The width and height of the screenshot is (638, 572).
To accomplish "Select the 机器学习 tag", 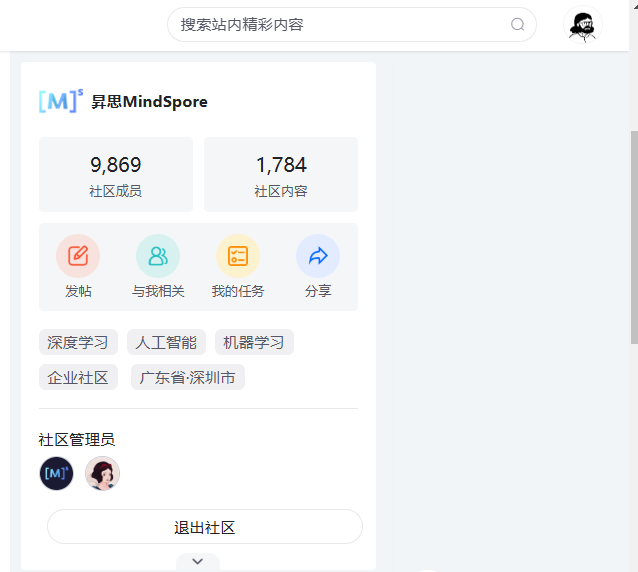I will pos(254,342).
